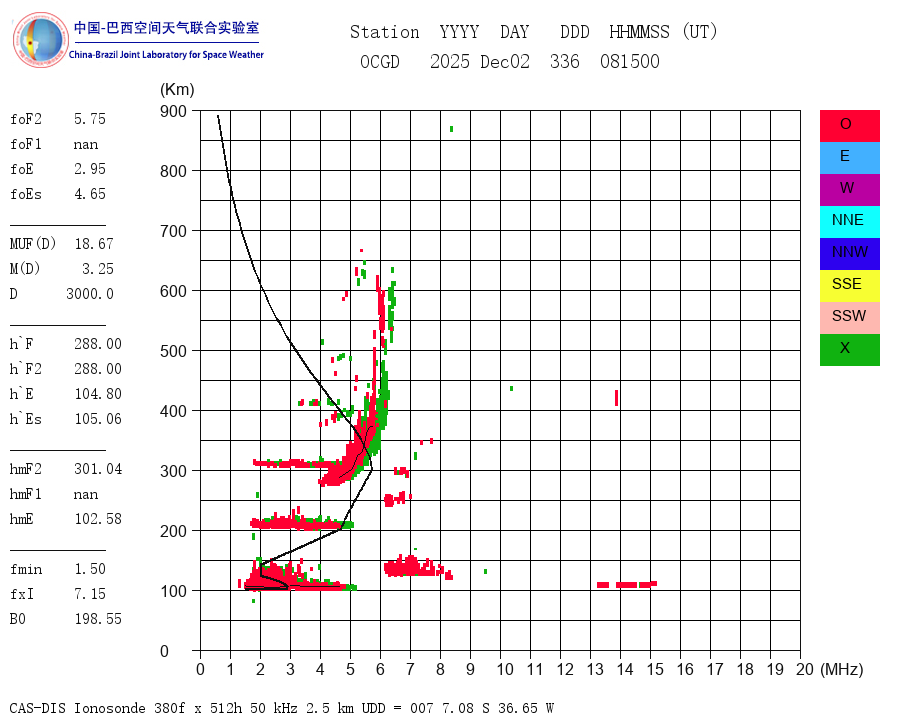The image size is (900, 720).
Task: Click the h`F2 label
Action: (26, 369)
